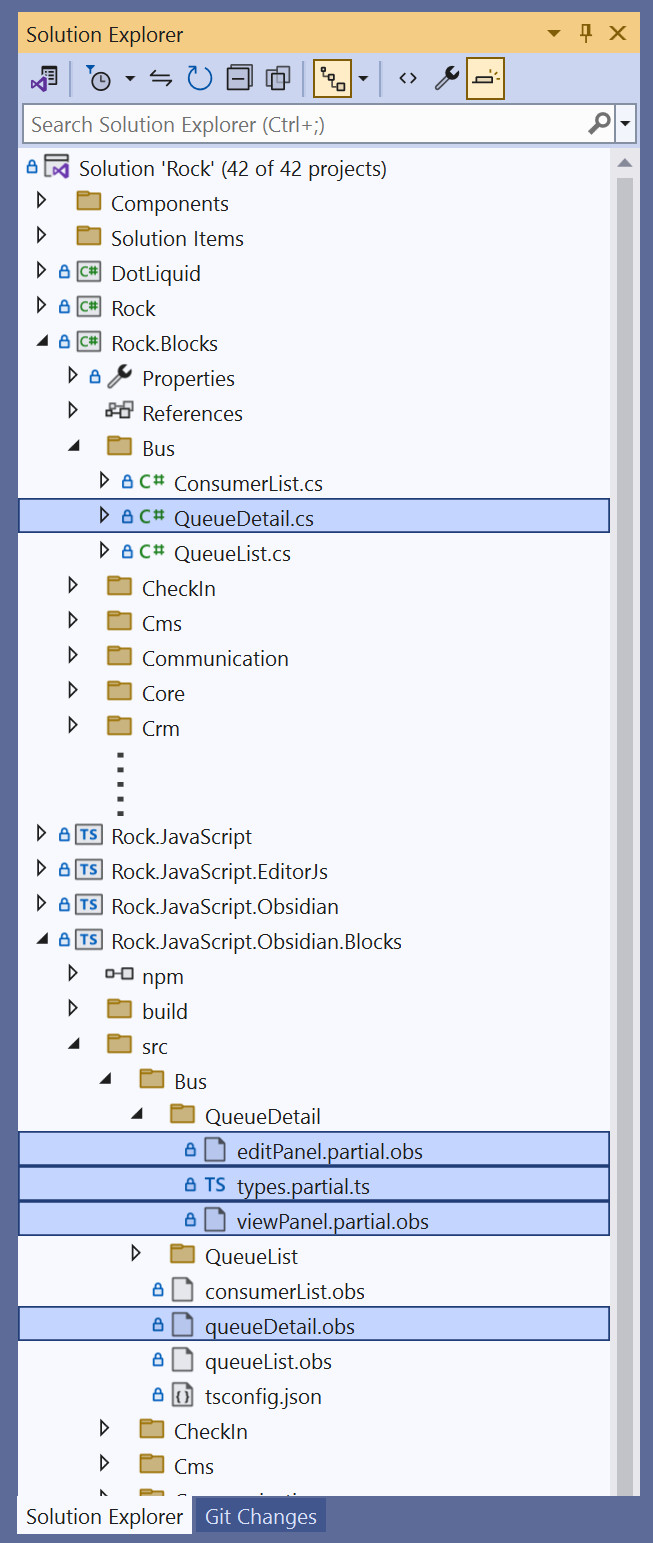Click the Communication folder icon
653x1543 pixels.
coord(119,657)
